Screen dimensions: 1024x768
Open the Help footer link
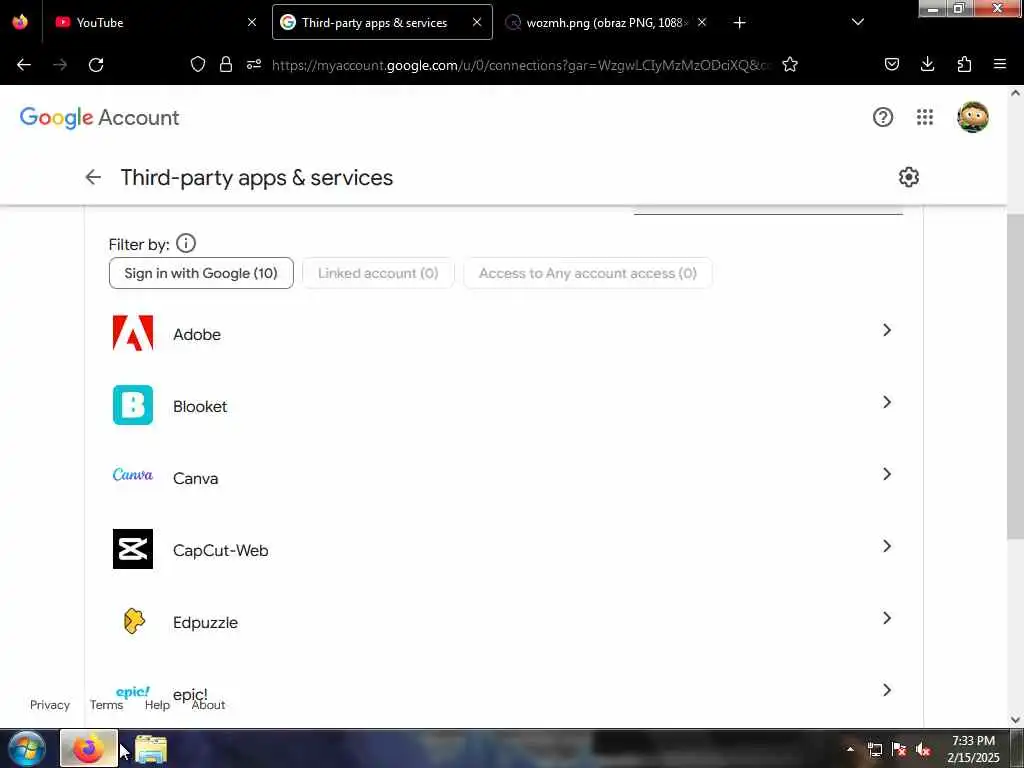pos(157,705)
